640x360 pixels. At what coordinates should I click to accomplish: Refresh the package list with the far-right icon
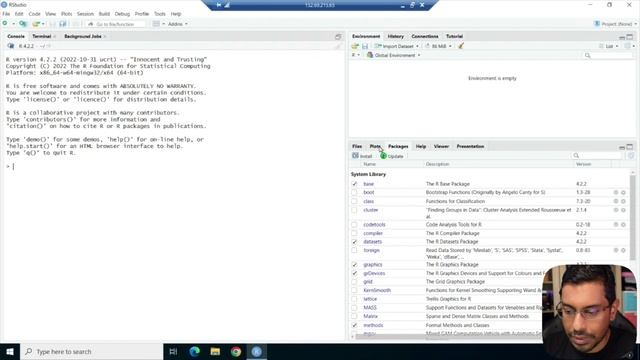point(631,156)
